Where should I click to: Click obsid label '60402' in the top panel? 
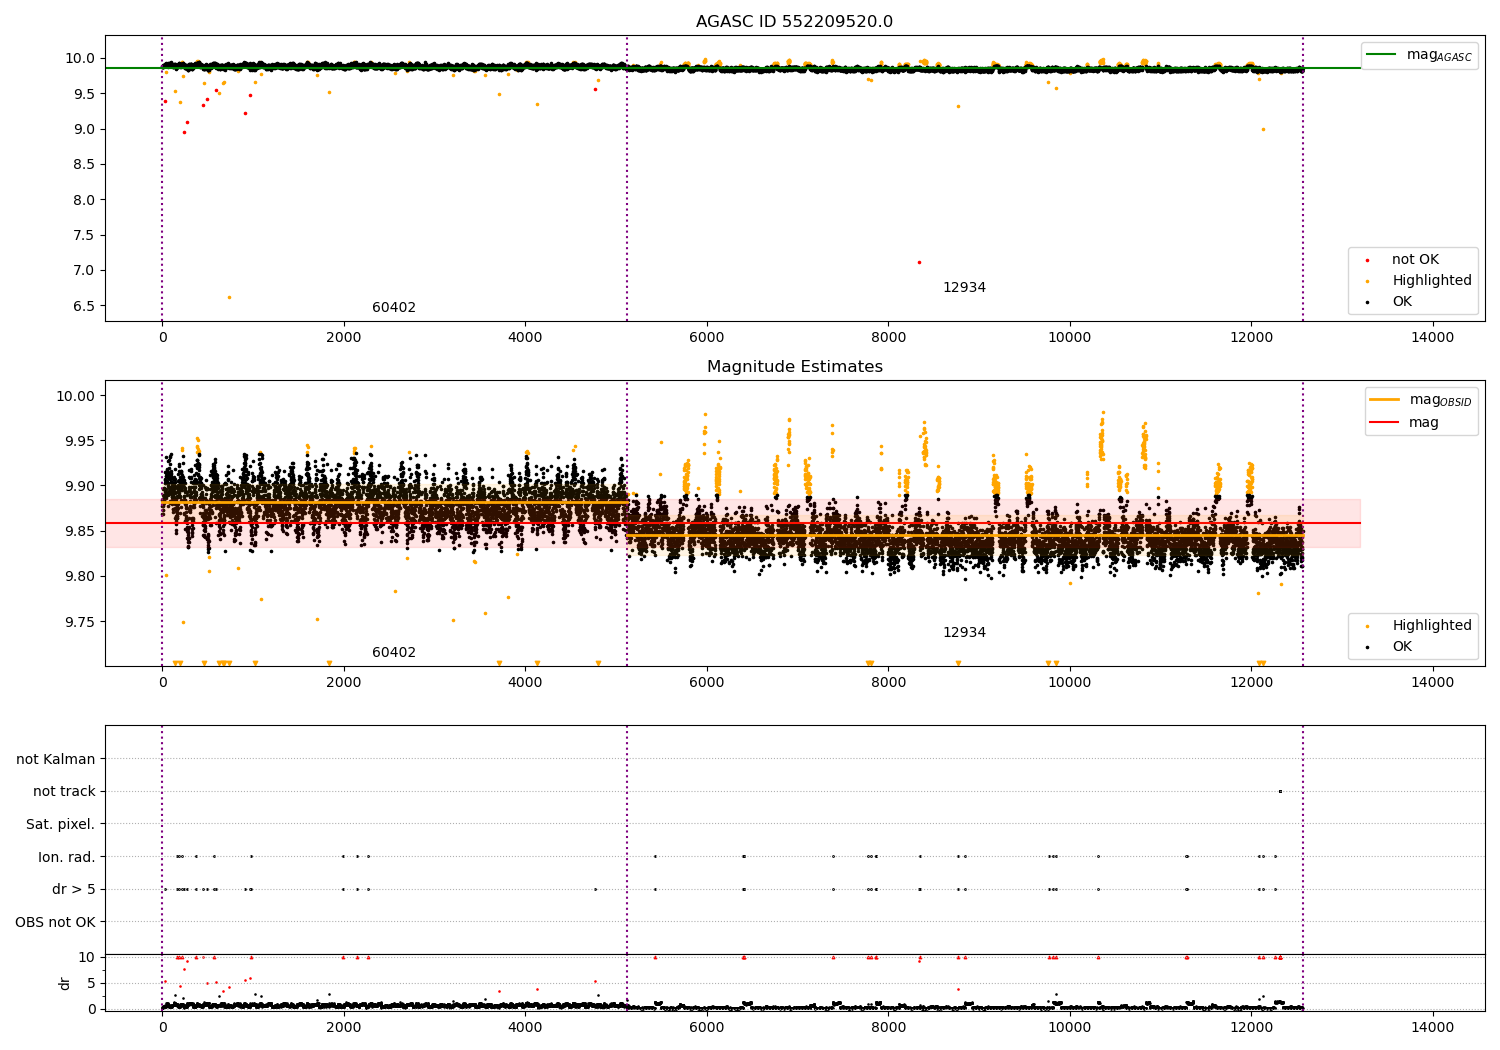(394, 308)
